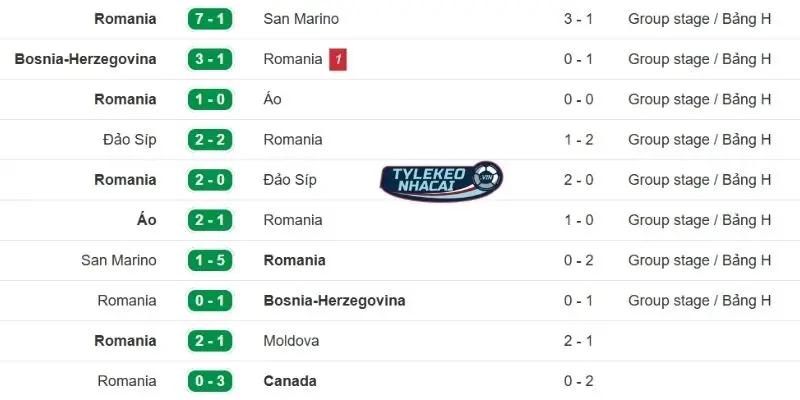Select the green 1 - 5 score badge
This screenshot has width=800, height=400.
click(210, 260)
